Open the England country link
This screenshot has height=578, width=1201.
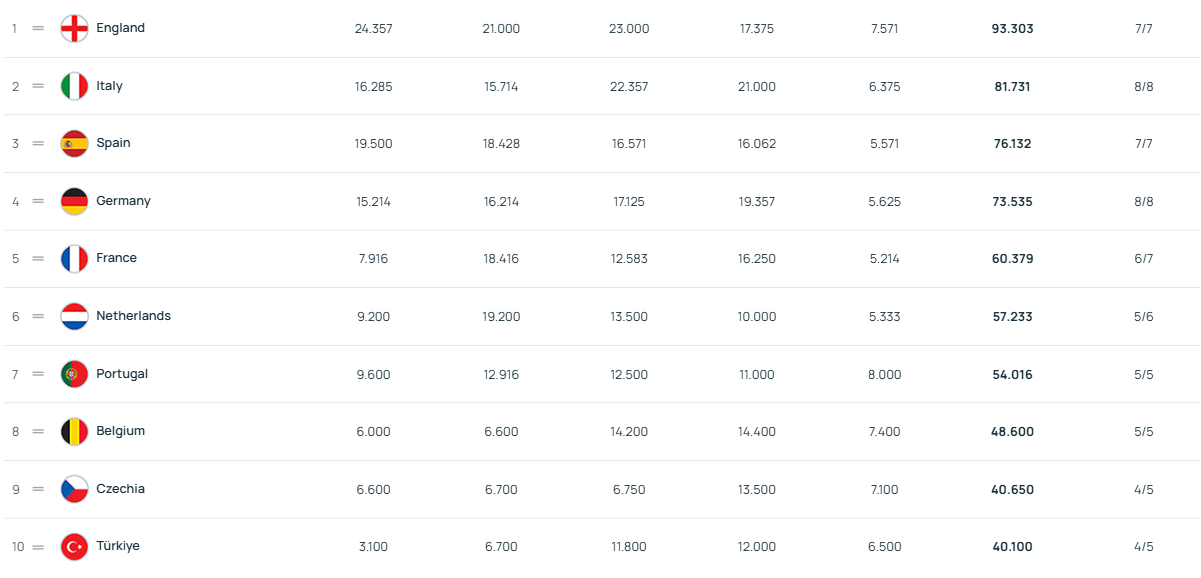point(120,28)
